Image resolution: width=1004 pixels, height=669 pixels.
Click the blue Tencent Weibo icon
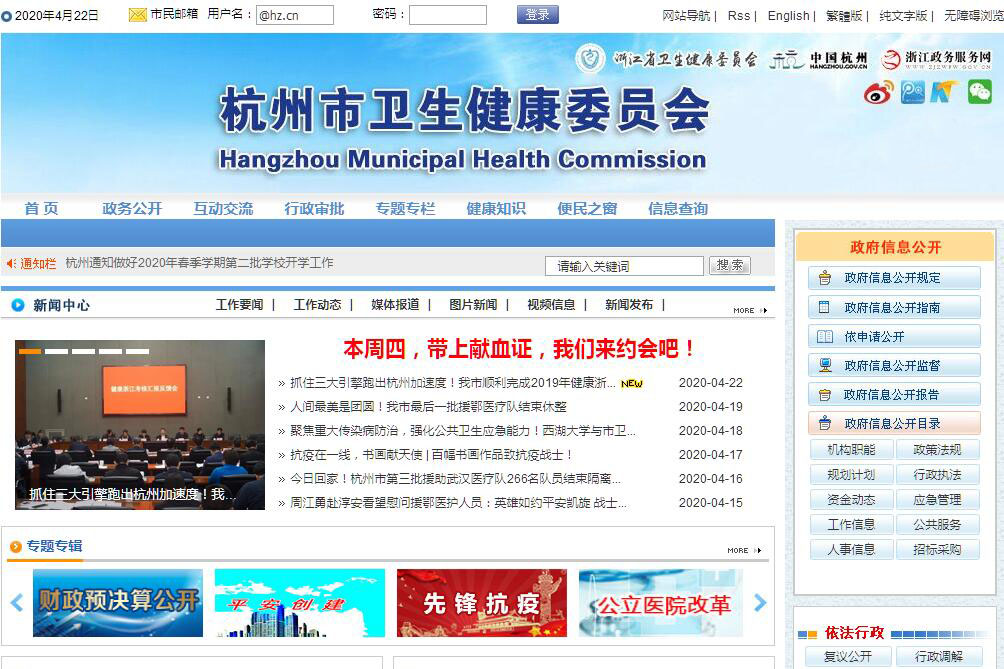(x=912, y=92)
